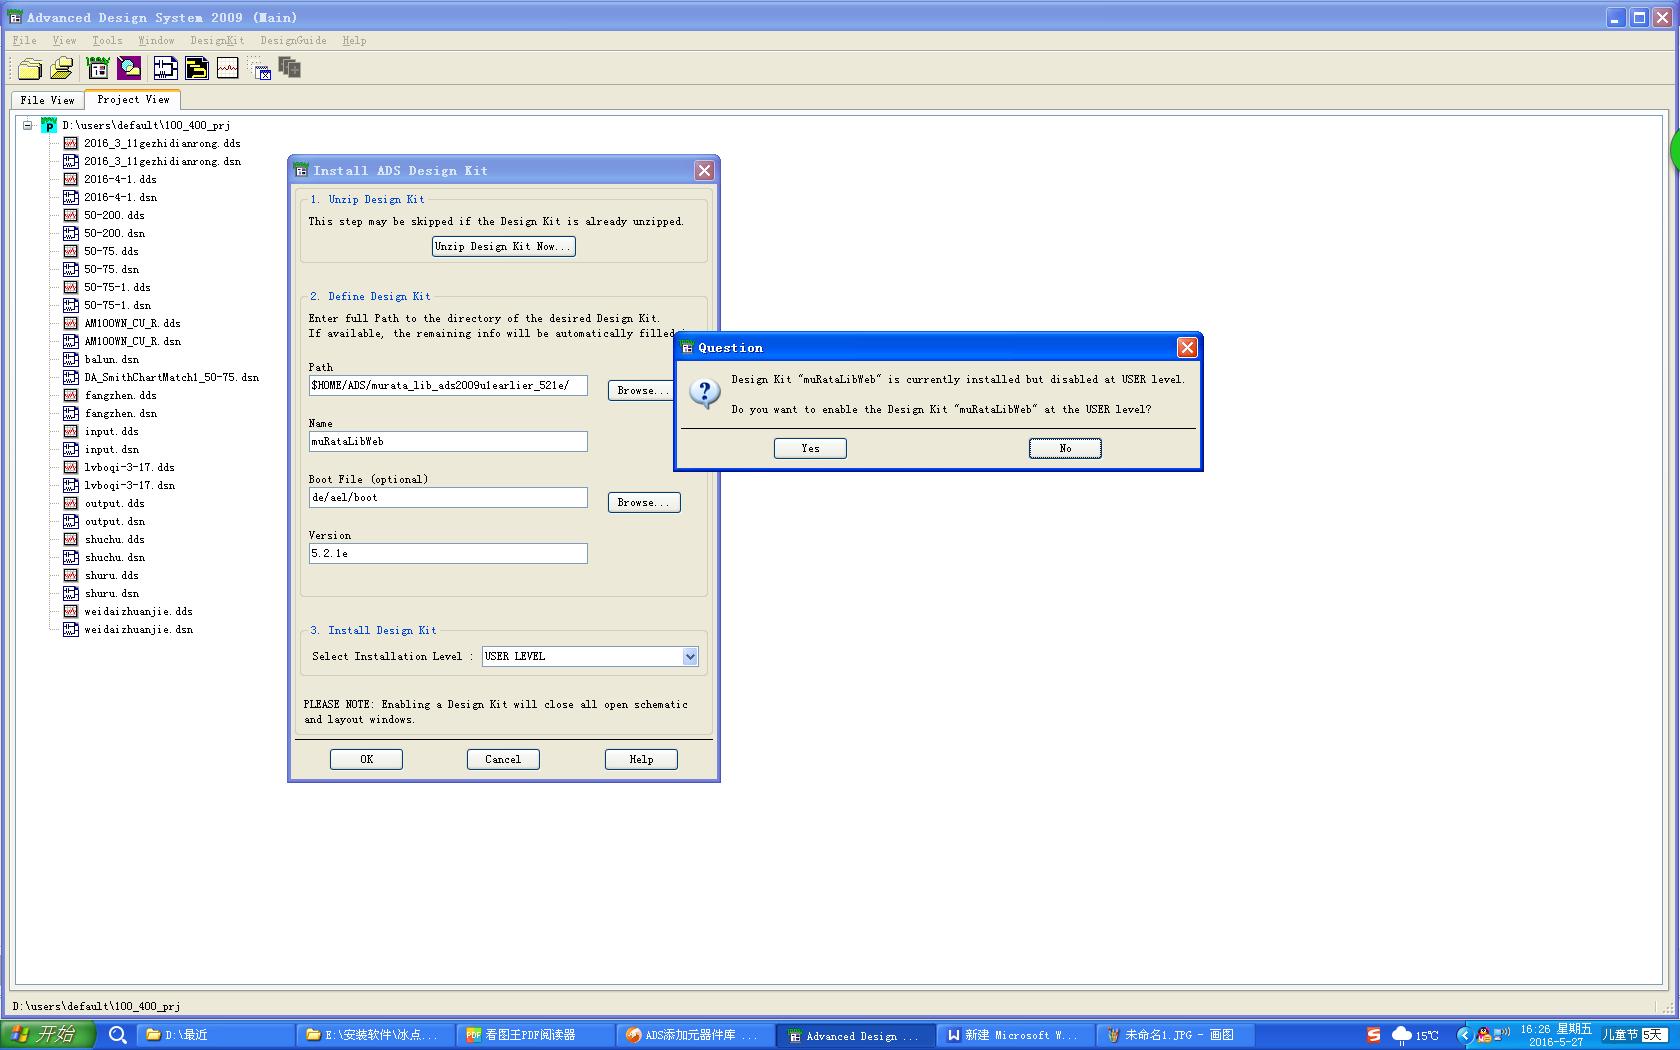Click the Unzip Design Kit Now button
This screenshot has width=1680, height=1050.
503,247
